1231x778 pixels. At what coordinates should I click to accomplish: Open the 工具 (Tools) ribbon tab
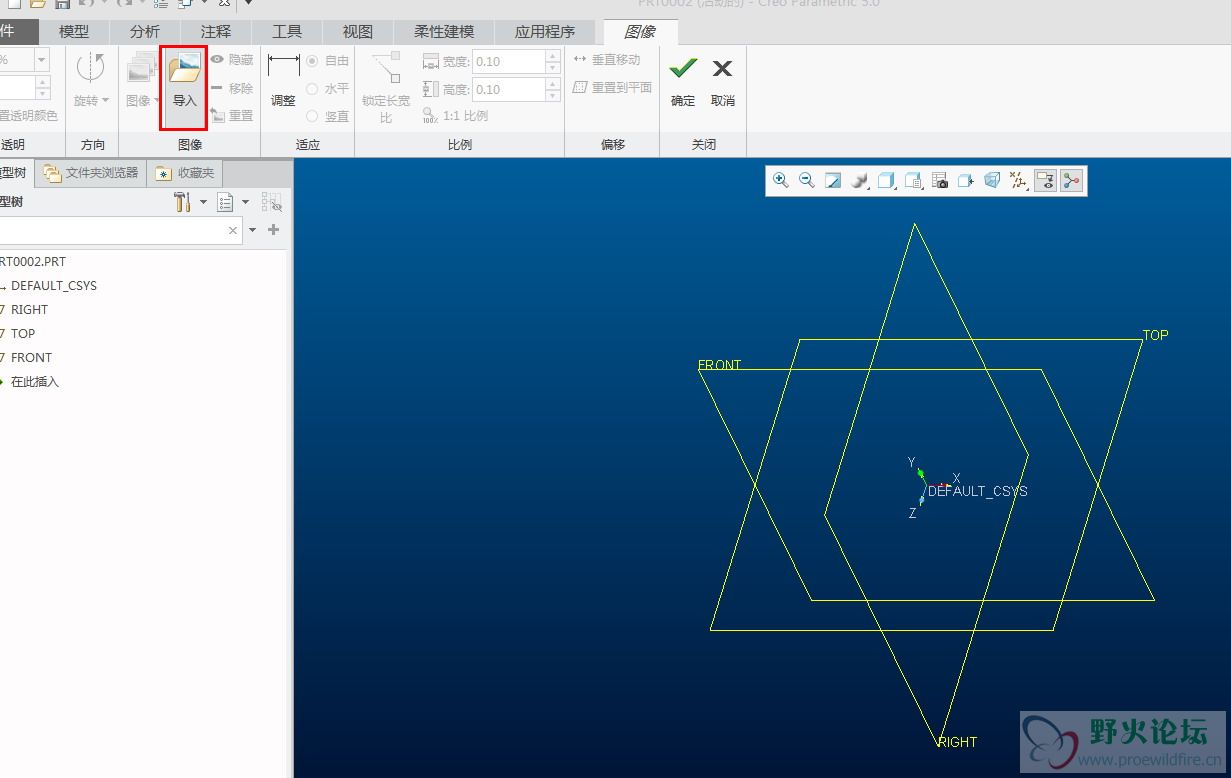287,32
